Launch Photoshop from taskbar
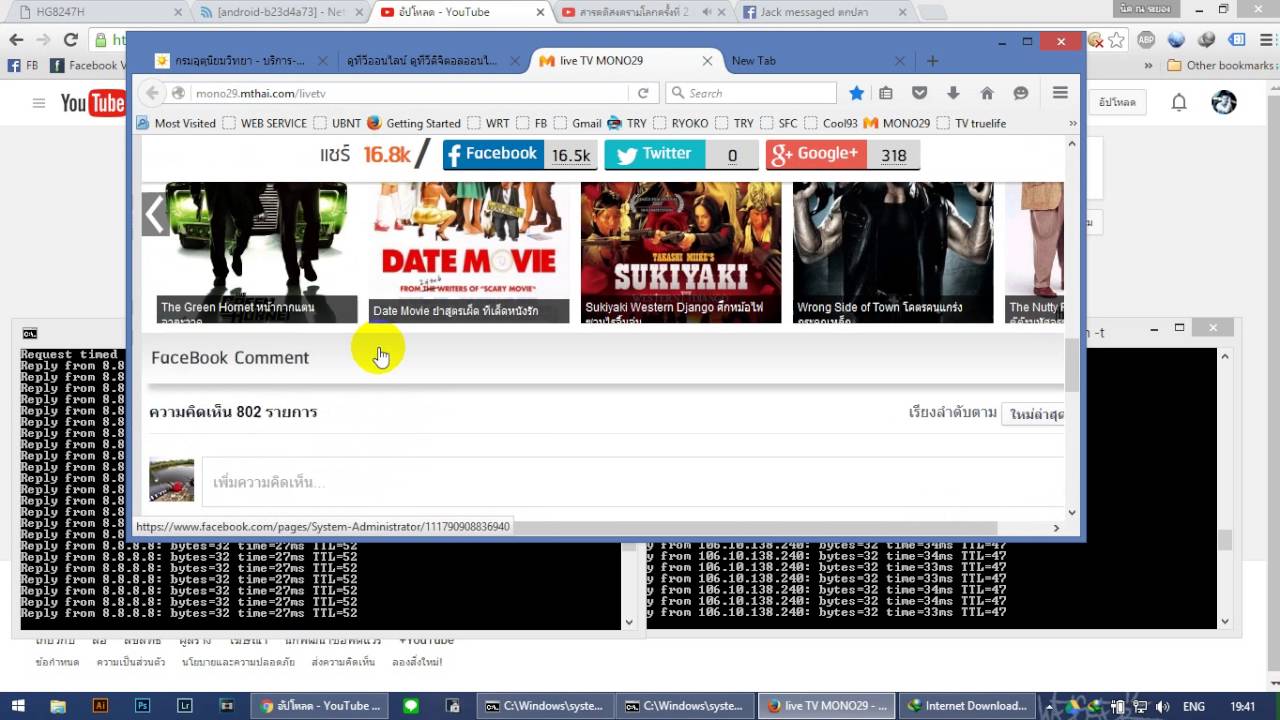The width and height of the screenshot is (1280, 720). coord(143,706)
